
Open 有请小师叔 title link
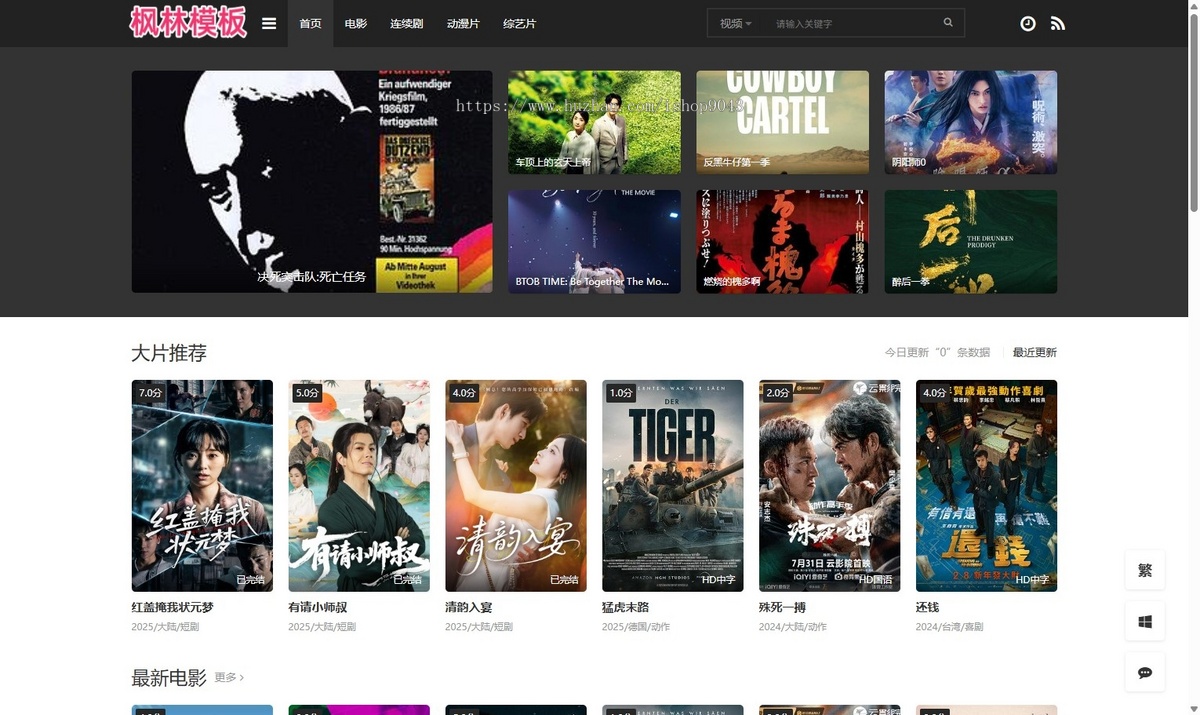coord(318,607)
